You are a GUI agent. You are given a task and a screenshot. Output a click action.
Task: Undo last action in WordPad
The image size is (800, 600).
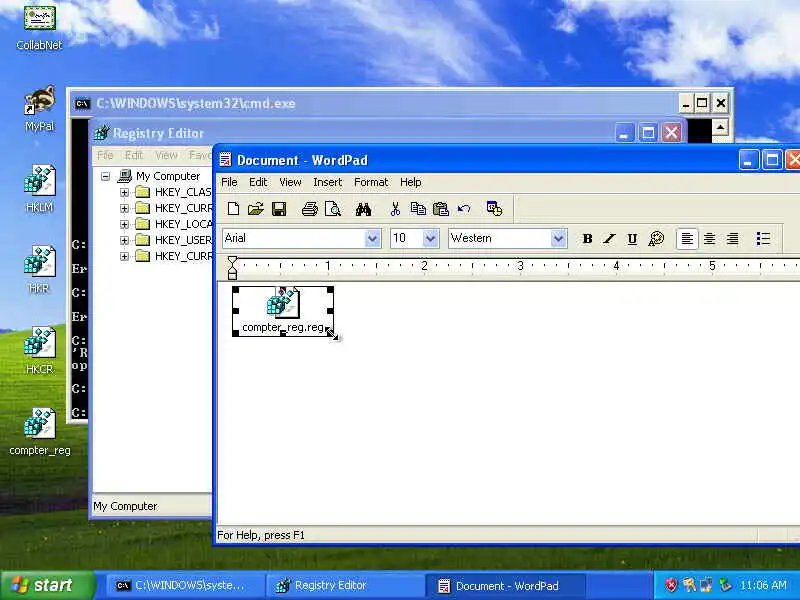click(x=464, y=209)
